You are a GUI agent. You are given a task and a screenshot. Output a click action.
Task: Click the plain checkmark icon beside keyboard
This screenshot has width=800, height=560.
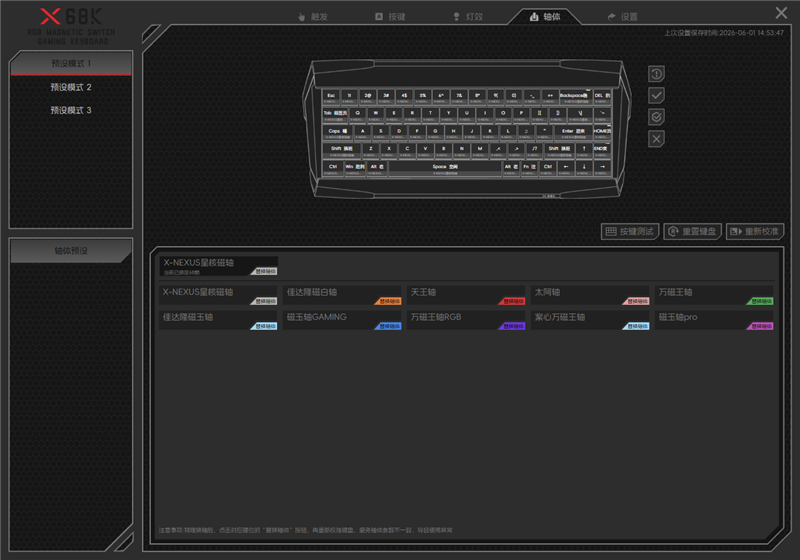coord(656,95)
